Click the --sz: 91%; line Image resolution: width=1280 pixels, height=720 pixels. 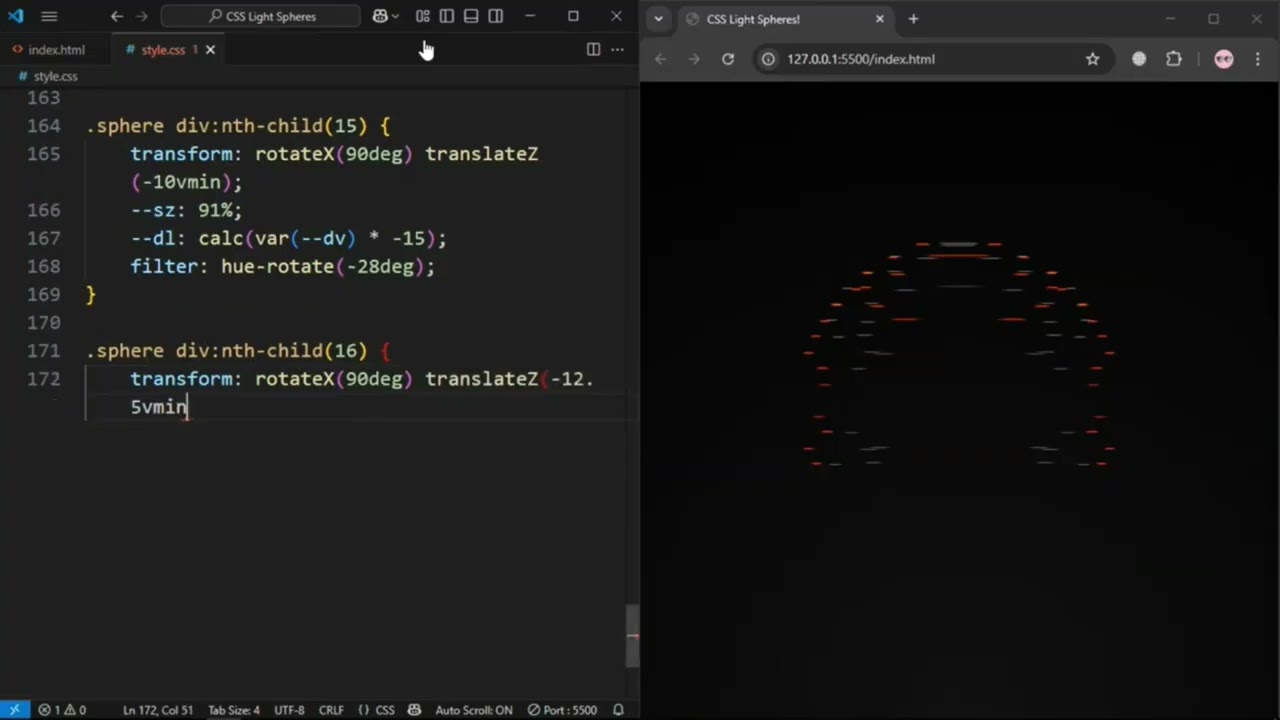pyautogui.click(x=186, y=210)
